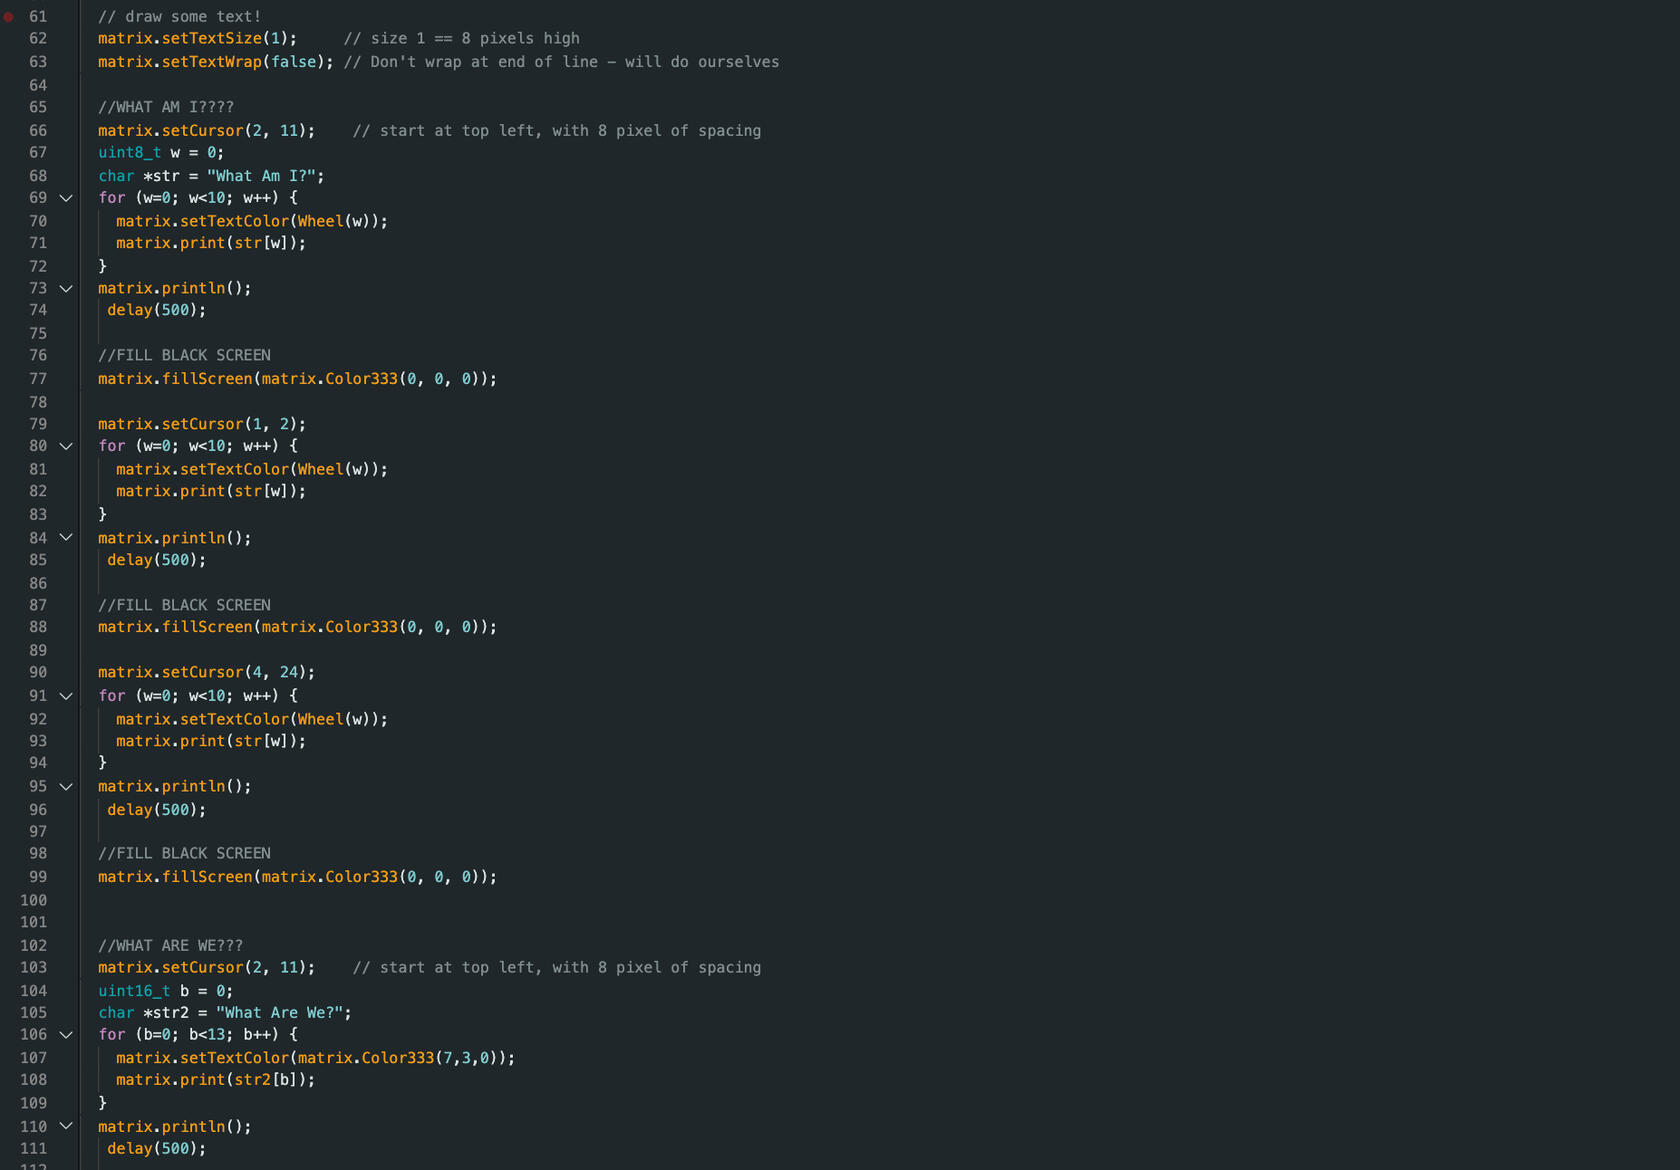Remove the breakpoint dot on line 61
Viewport: 1680px width, 1170px height.
(9, 17)
